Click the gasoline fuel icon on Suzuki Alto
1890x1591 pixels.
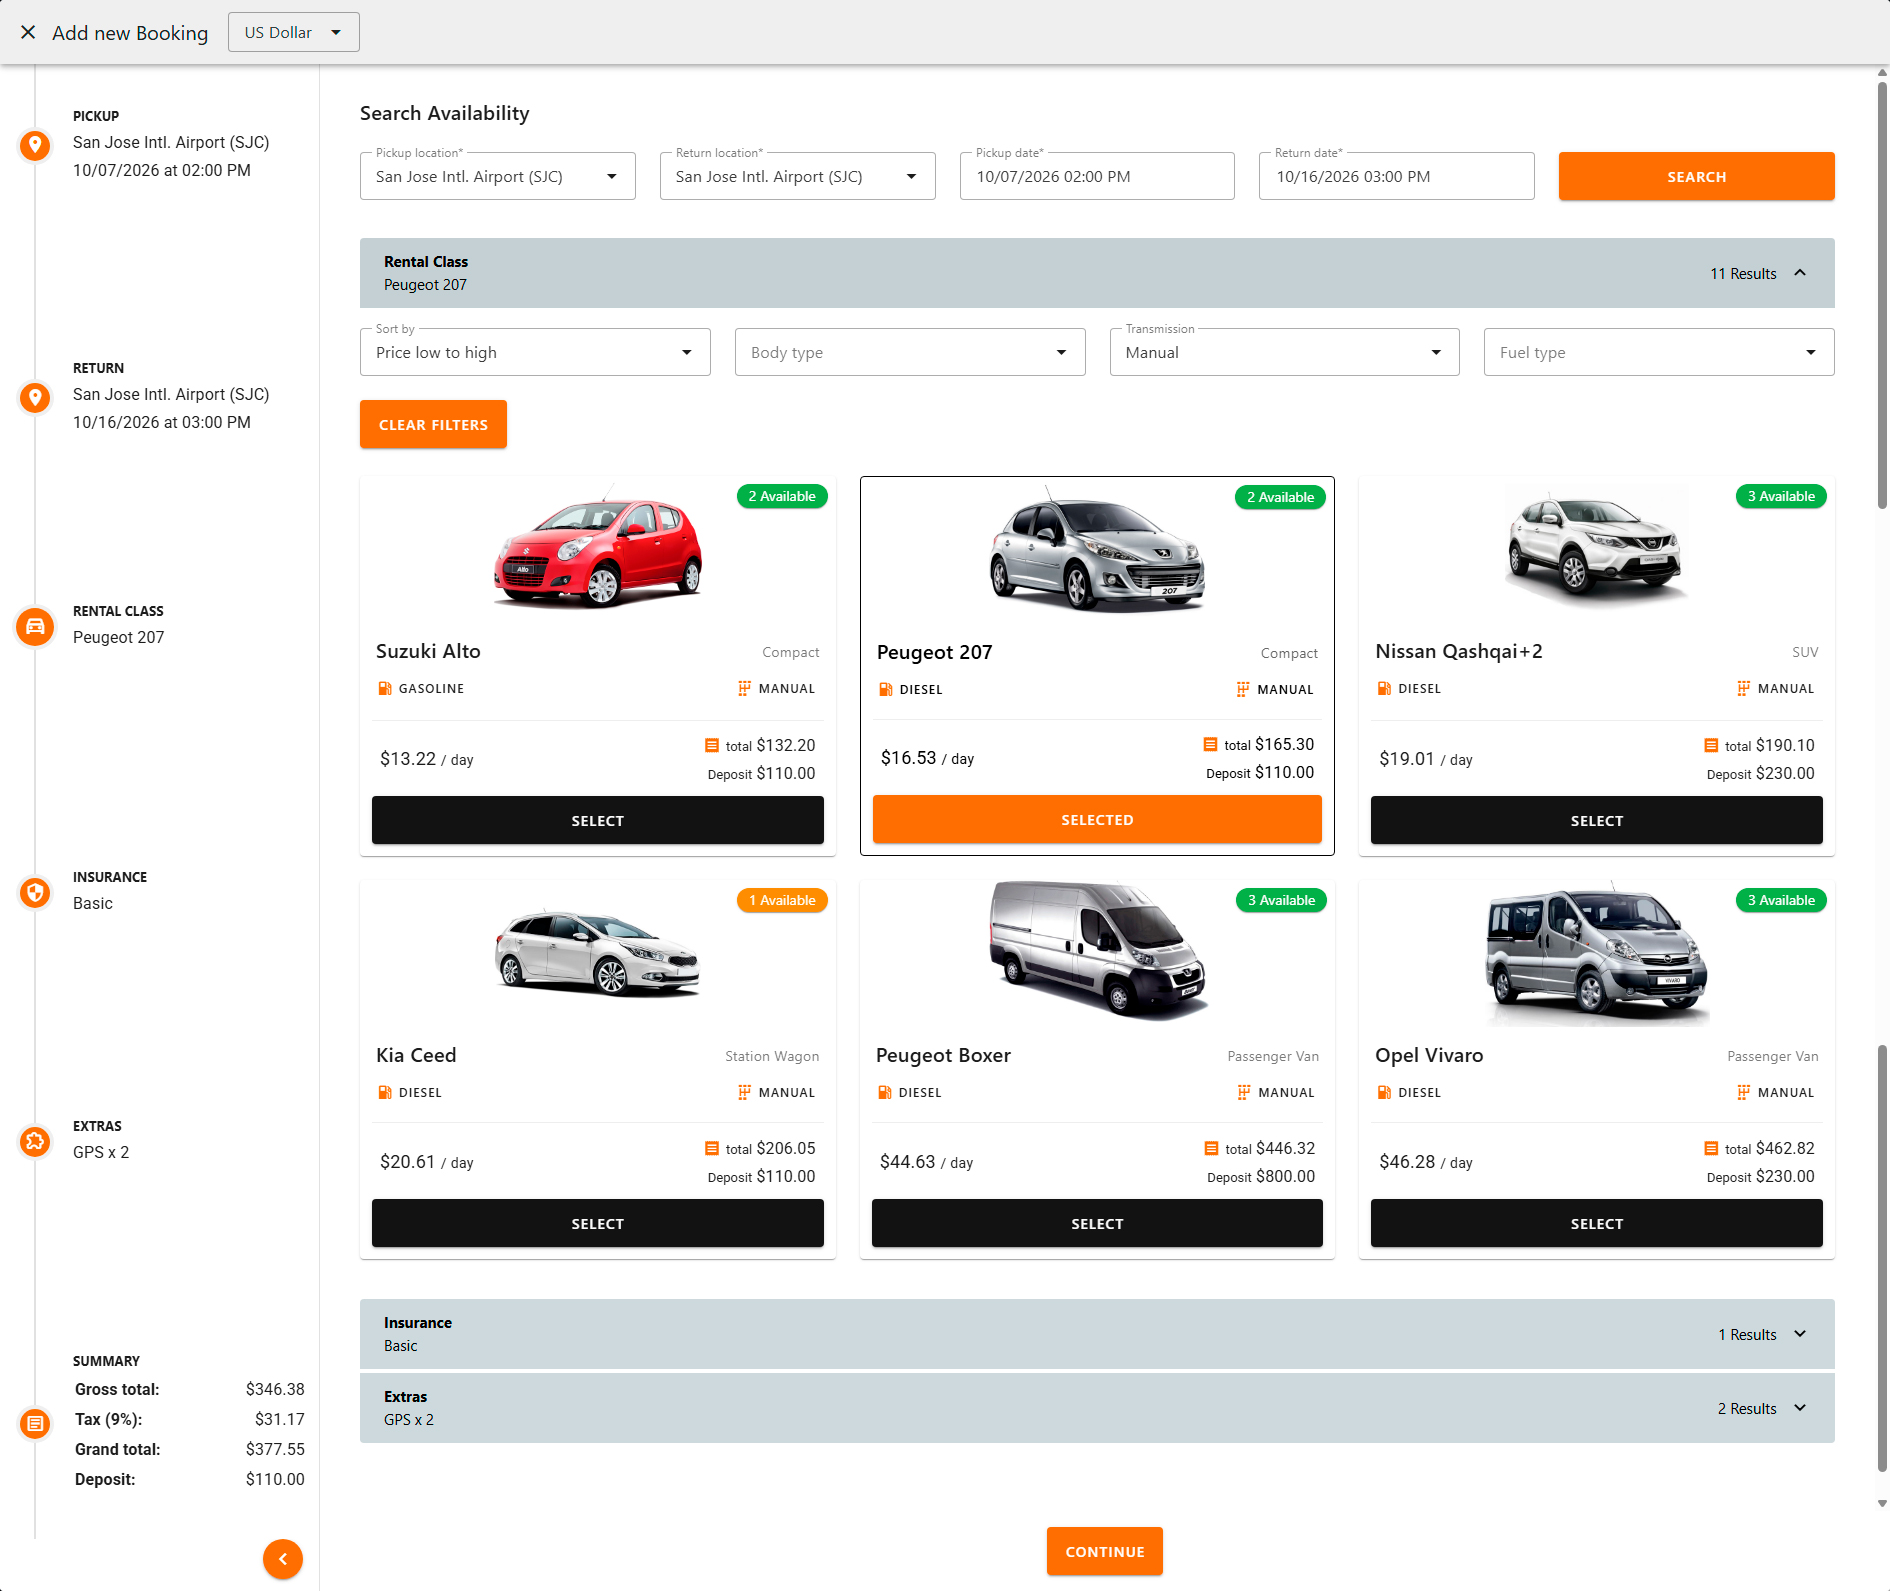point(385,688)
